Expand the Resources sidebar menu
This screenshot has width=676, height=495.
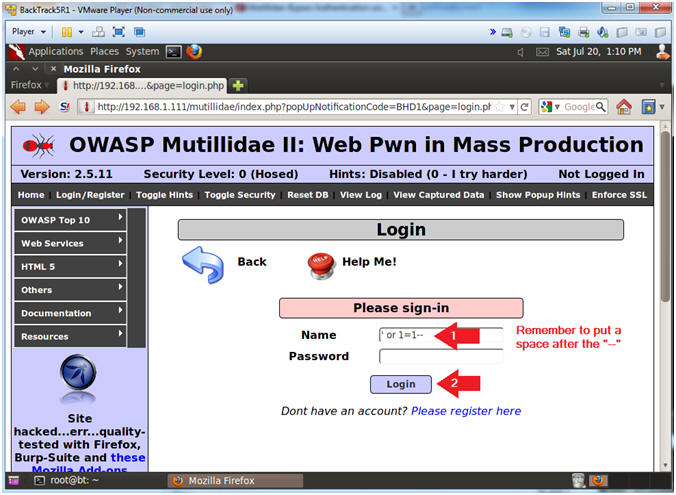click(70, 336)
